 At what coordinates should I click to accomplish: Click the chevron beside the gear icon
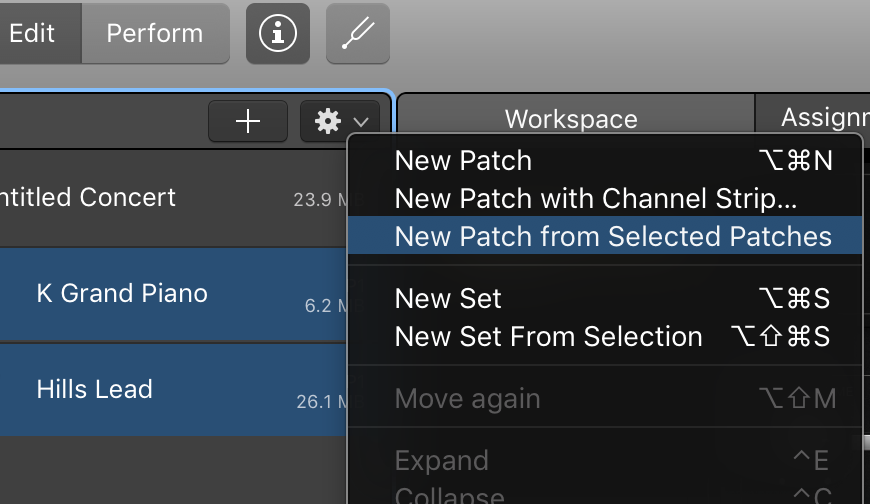click(361, 122)
